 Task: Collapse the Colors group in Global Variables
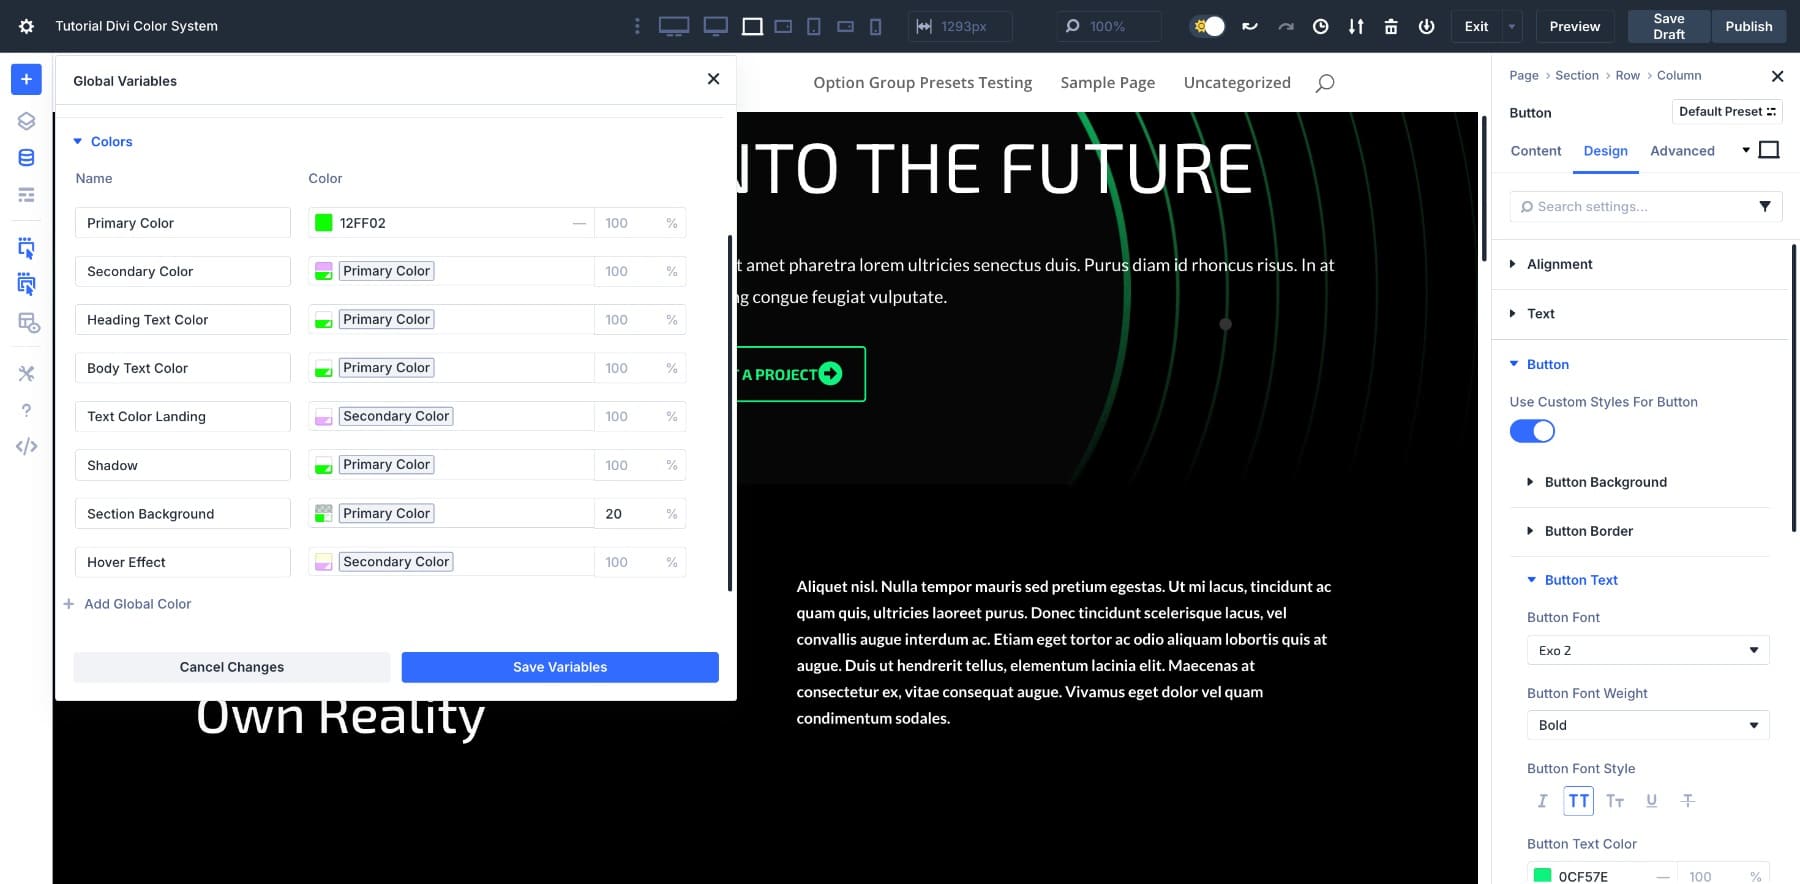coord(78,142)
